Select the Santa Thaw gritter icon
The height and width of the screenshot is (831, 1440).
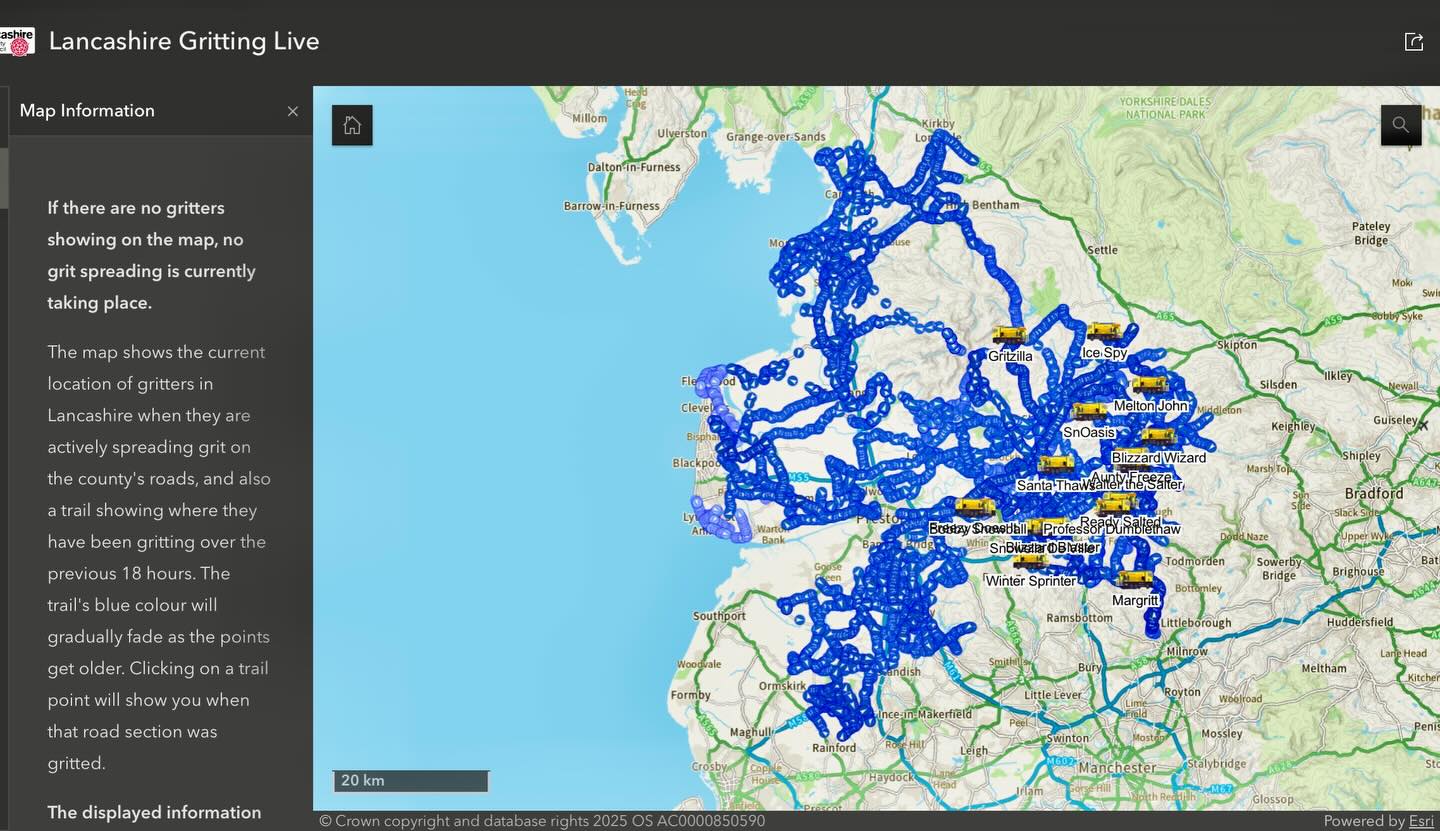1055,464
